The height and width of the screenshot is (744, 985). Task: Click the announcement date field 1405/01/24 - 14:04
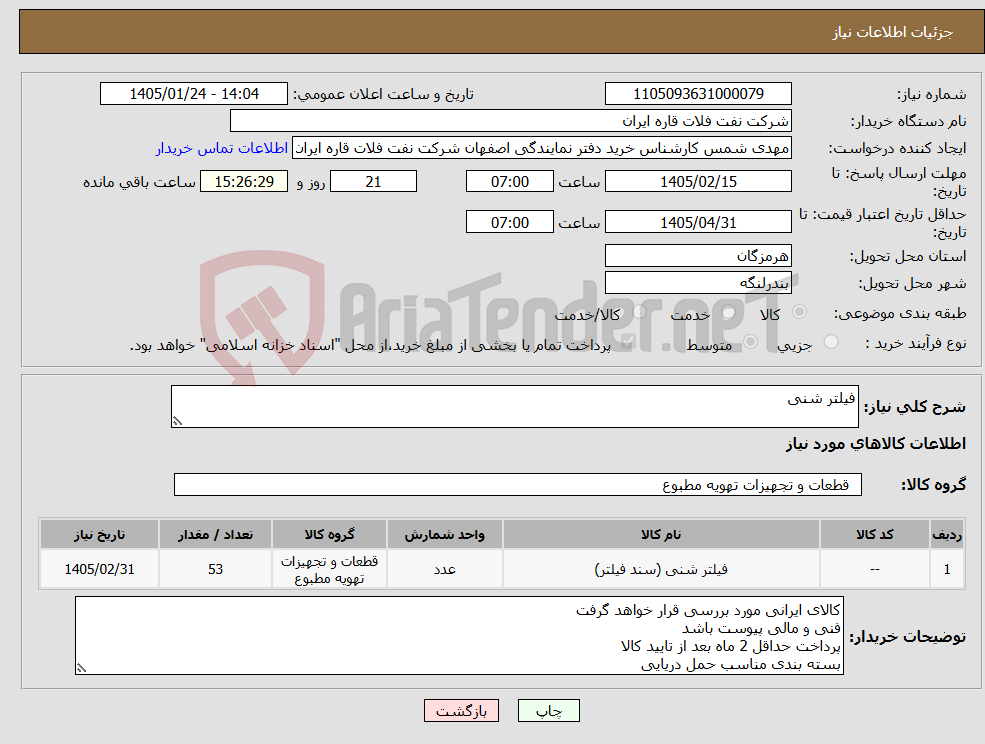pos(193,94)
